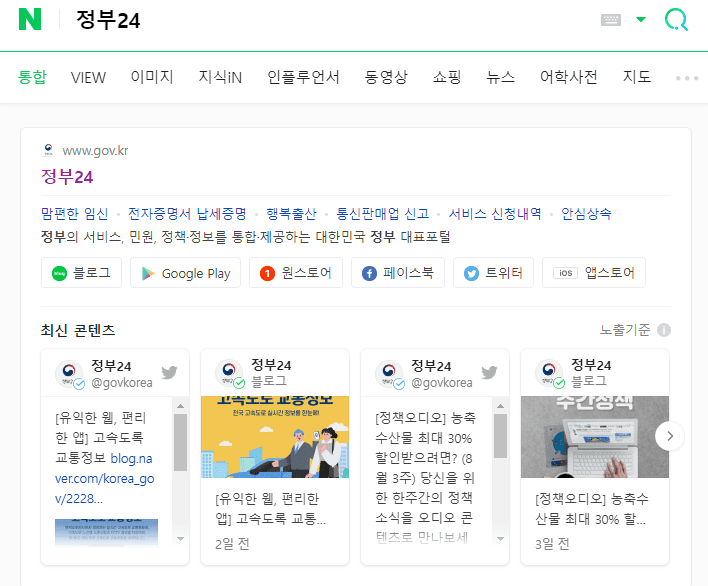Open the purple 정부24 title link
Image resolution: width=708 pixels, height=586 pixels.
pyautogui.click(x=67, y=177)
